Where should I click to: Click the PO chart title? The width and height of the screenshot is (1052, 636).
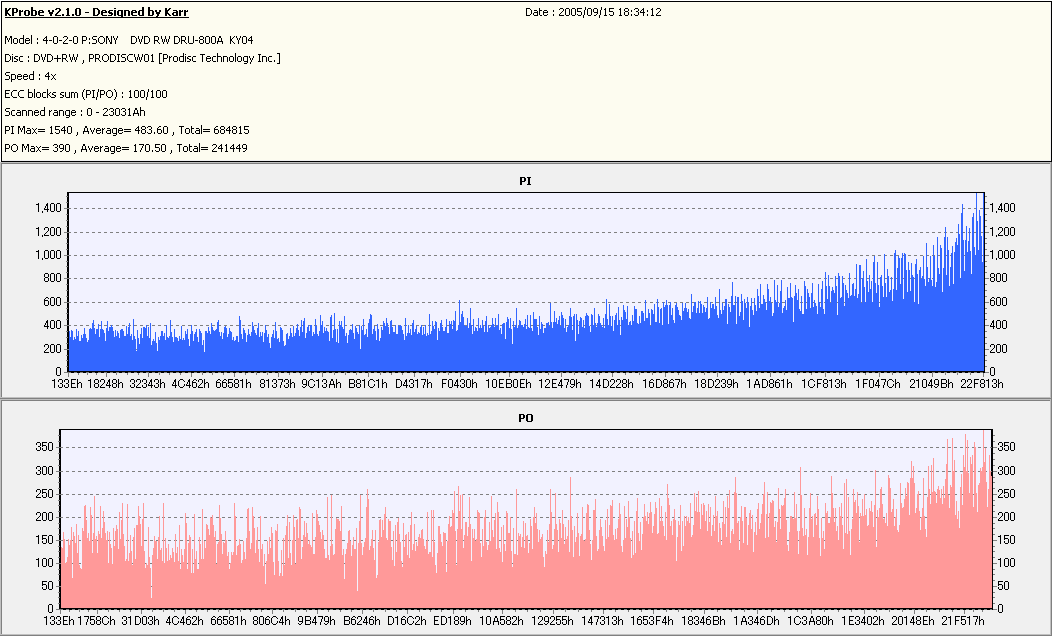pos(525,418)
